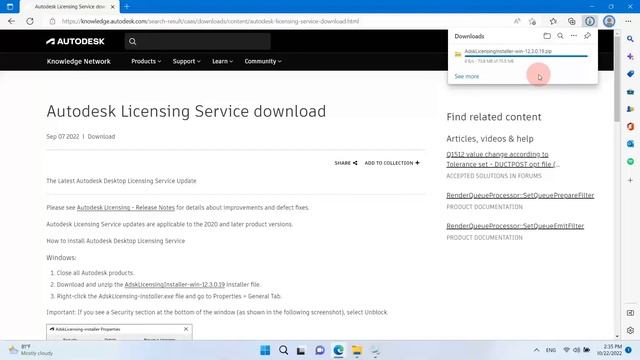Open the Windows Start menu
This screenshot has width=640, height=360.
tap(265, 350)
